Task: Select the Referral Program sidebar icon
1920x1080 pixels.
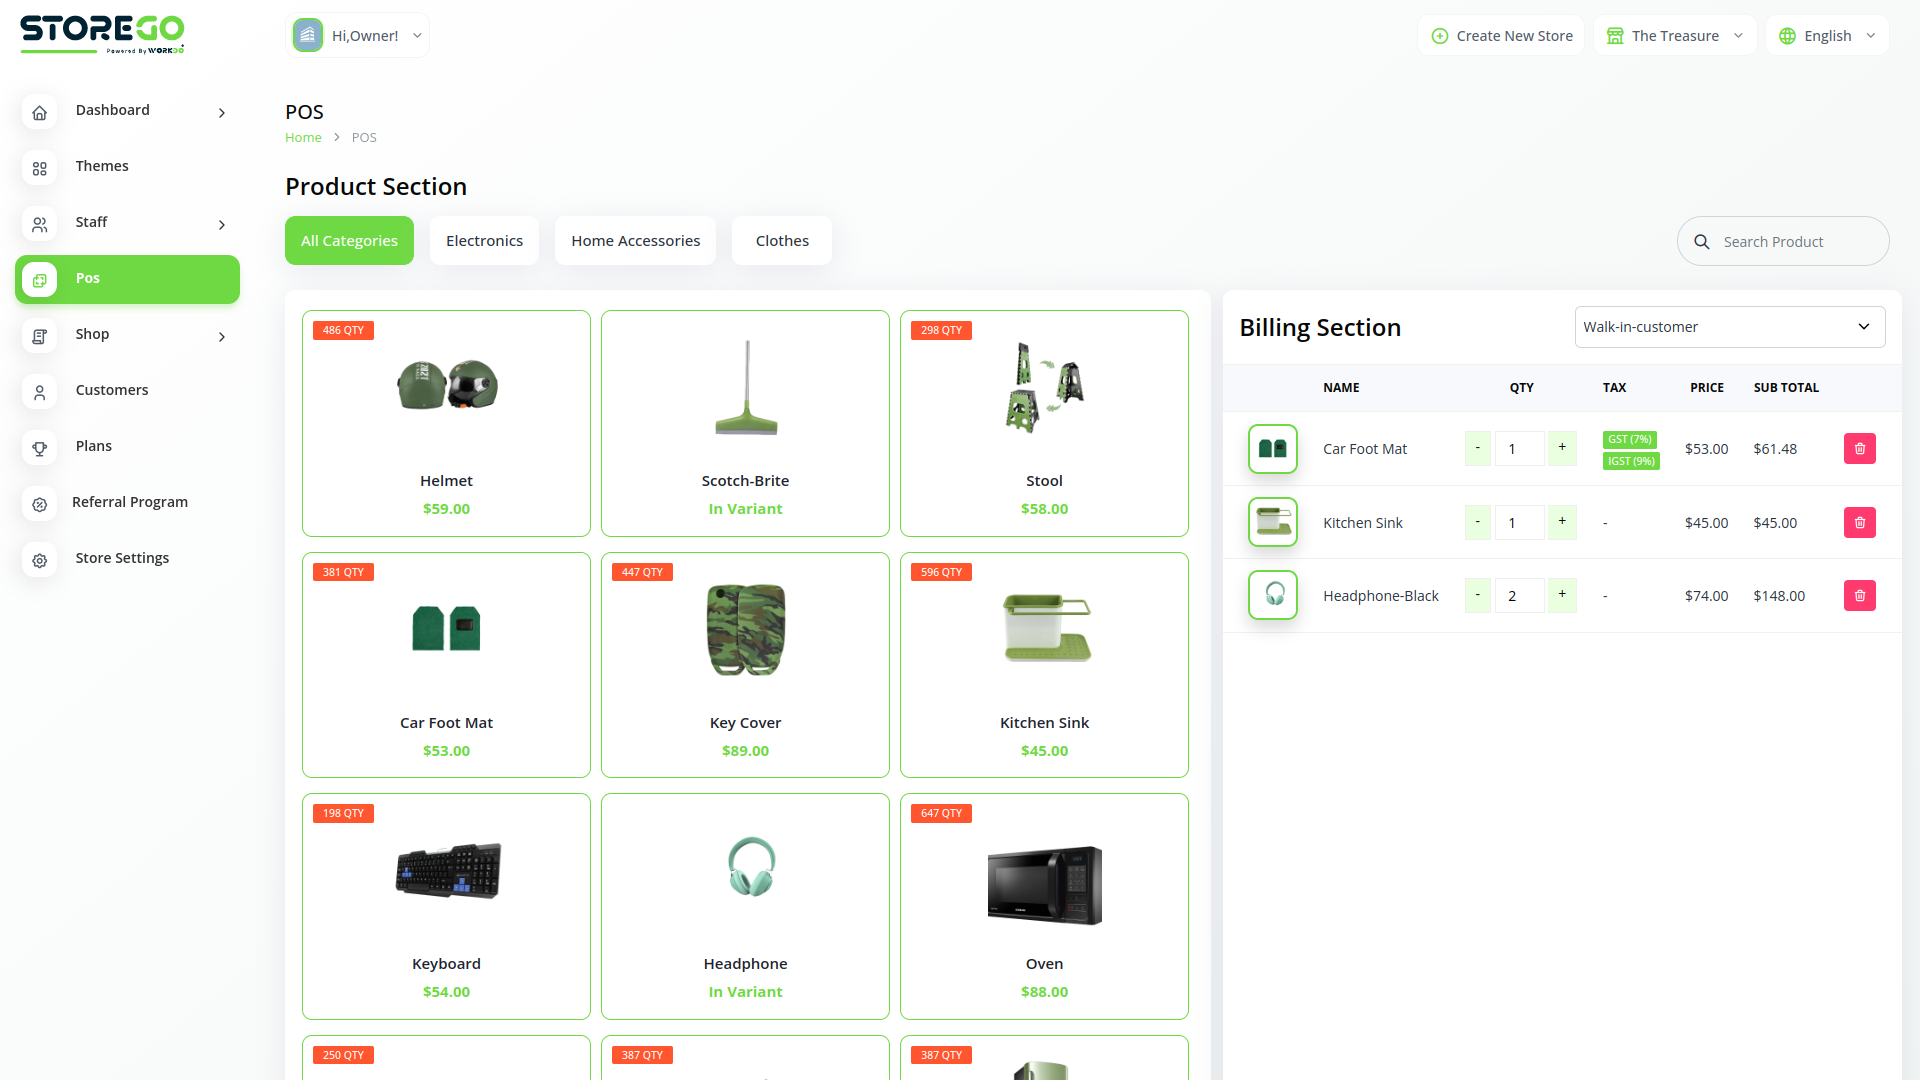Action: coord(39,504)
